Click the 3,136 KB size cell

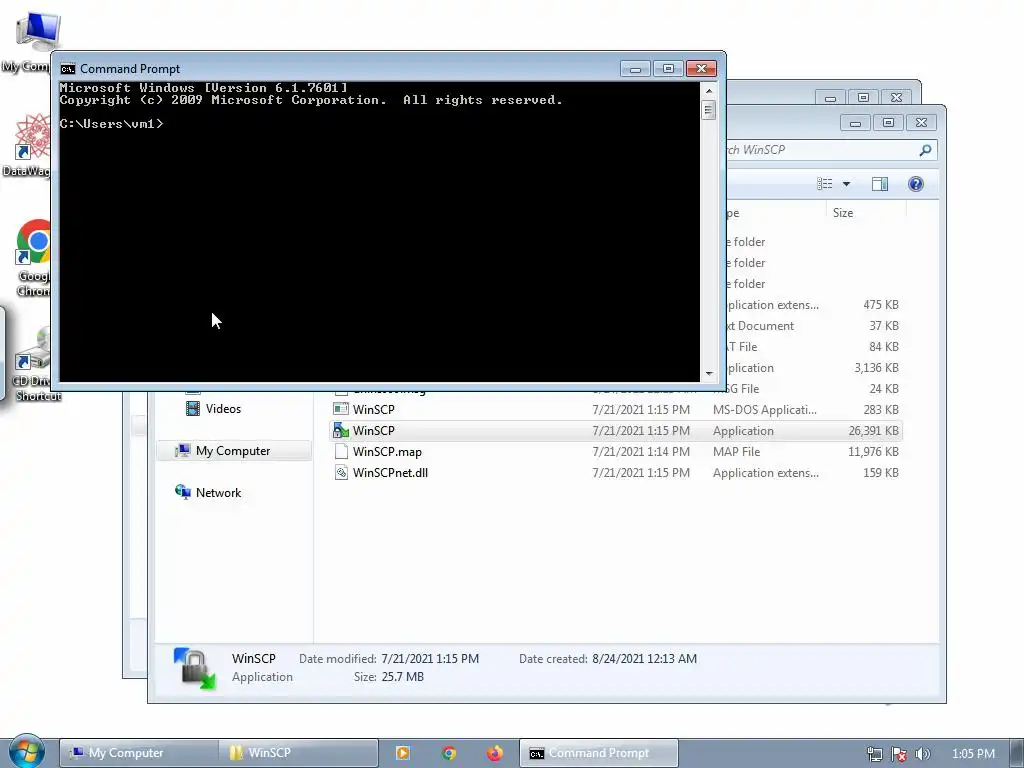click(x=876, y=368)
